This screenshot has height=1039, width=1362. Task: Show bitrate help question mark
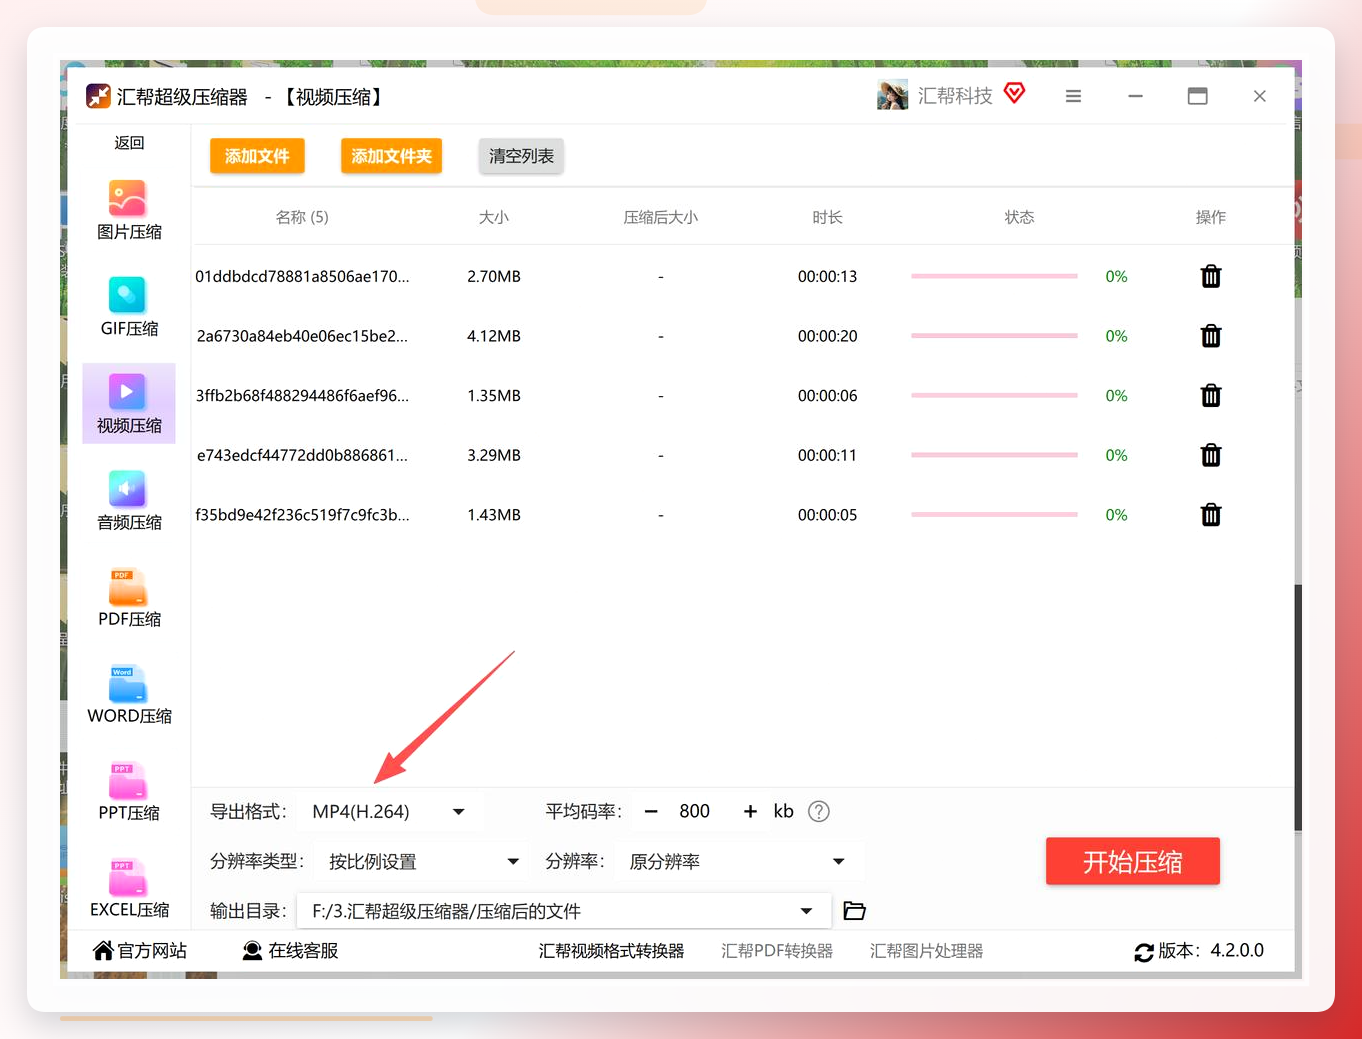[x=819, y=812]
